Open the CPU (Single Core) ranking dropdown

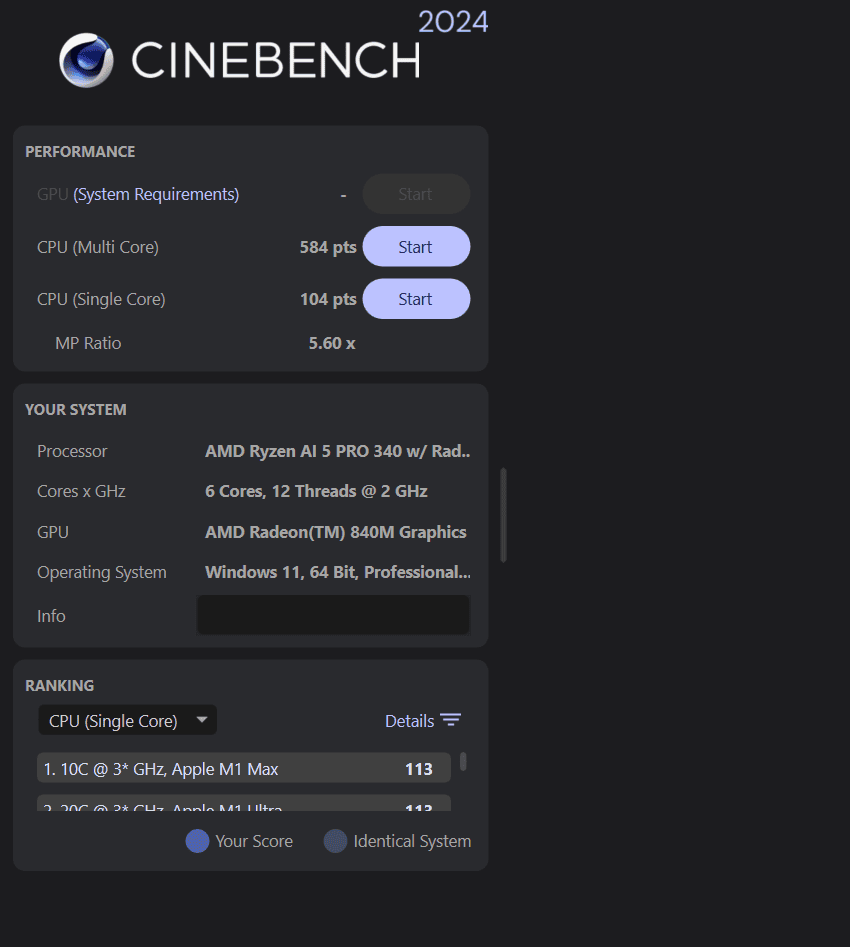coord(127,721)
